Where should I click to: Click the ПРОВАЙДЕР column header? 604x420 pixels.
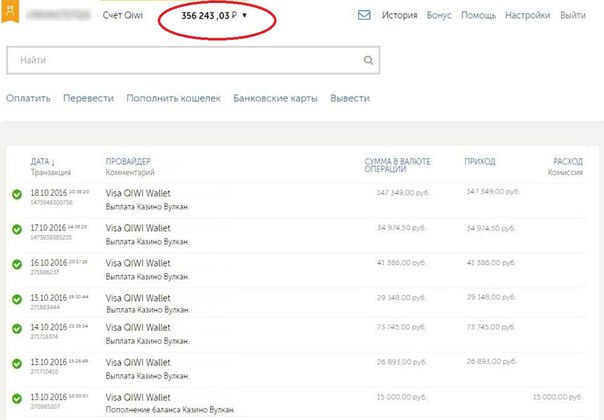[128, 161]
